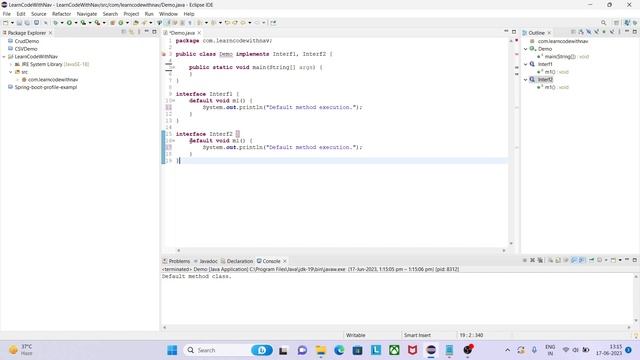Viewport: 640px width, 360px height.
Task: Click the Eclipse IDE icon in the taskbar
Action: coord(431,350)
